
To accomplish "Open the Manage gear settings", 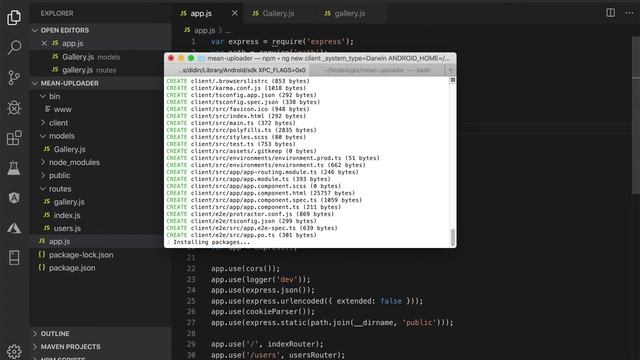I will (14, 351).
